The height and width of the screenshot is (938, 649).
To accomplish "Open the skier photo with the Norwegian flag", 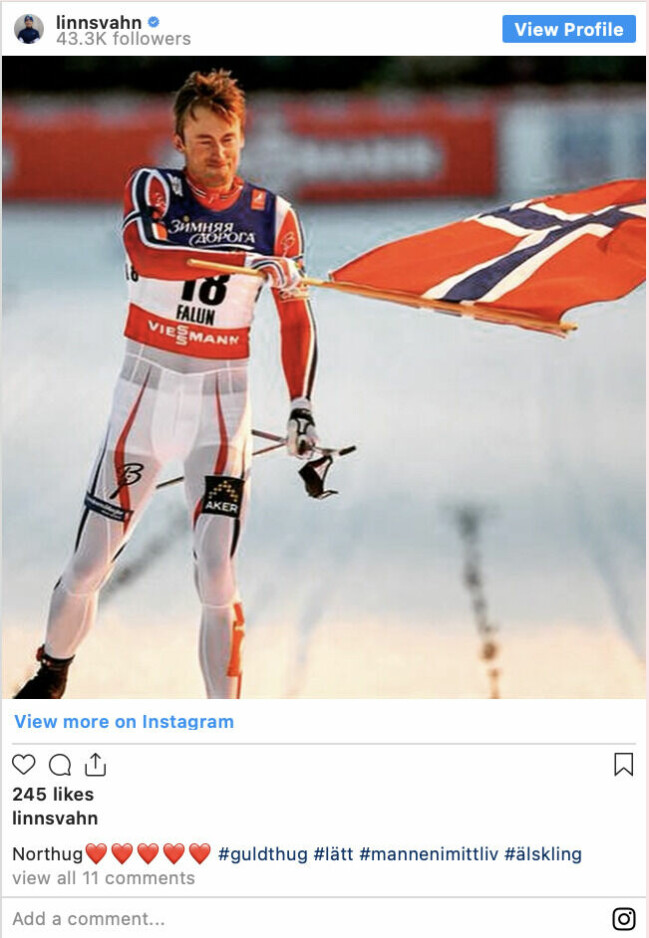I will [324, 377].
